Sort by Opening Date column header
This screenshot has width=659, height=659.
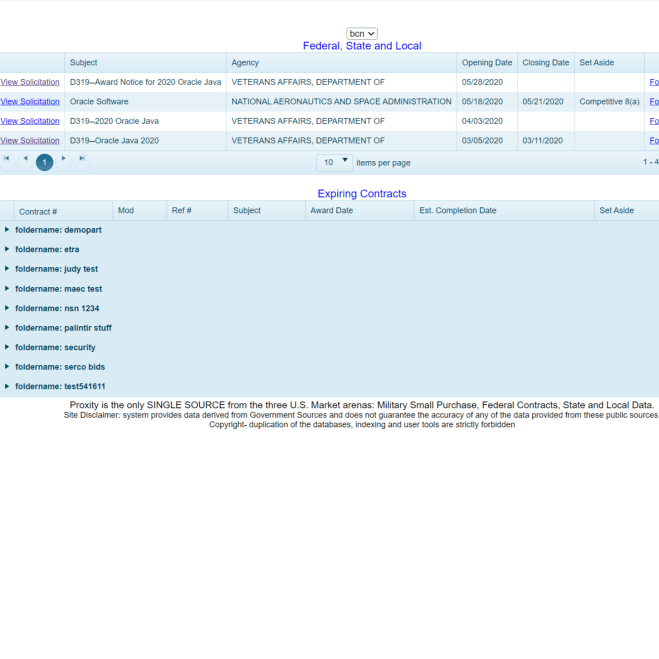tap(487, 63)
